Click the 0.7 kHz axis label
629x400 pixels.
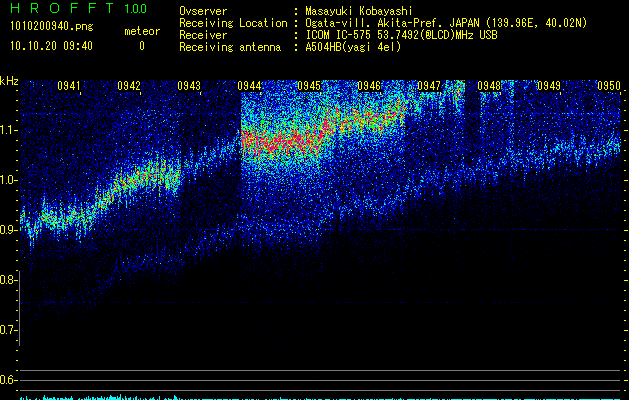pos(7,330)
